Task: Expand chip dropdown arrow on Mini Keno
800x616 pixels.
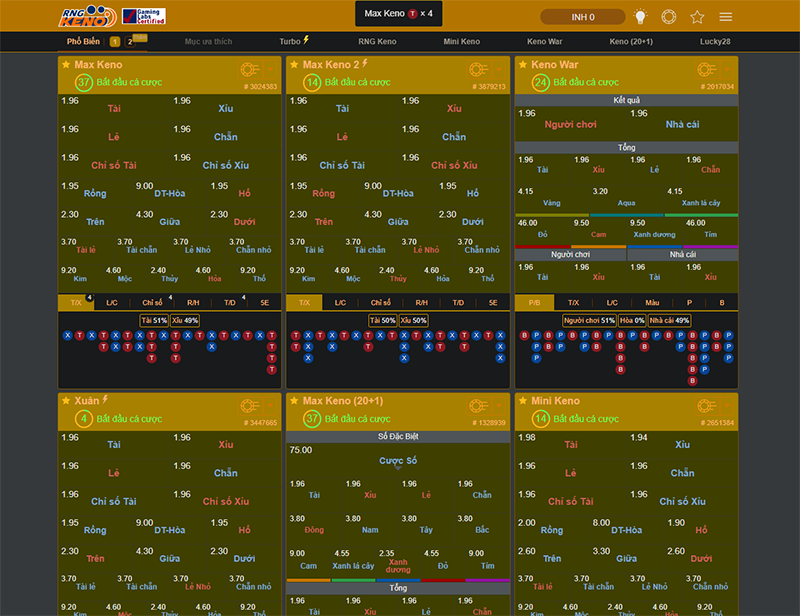Action: pyautogui.click(x=727, y=406)
